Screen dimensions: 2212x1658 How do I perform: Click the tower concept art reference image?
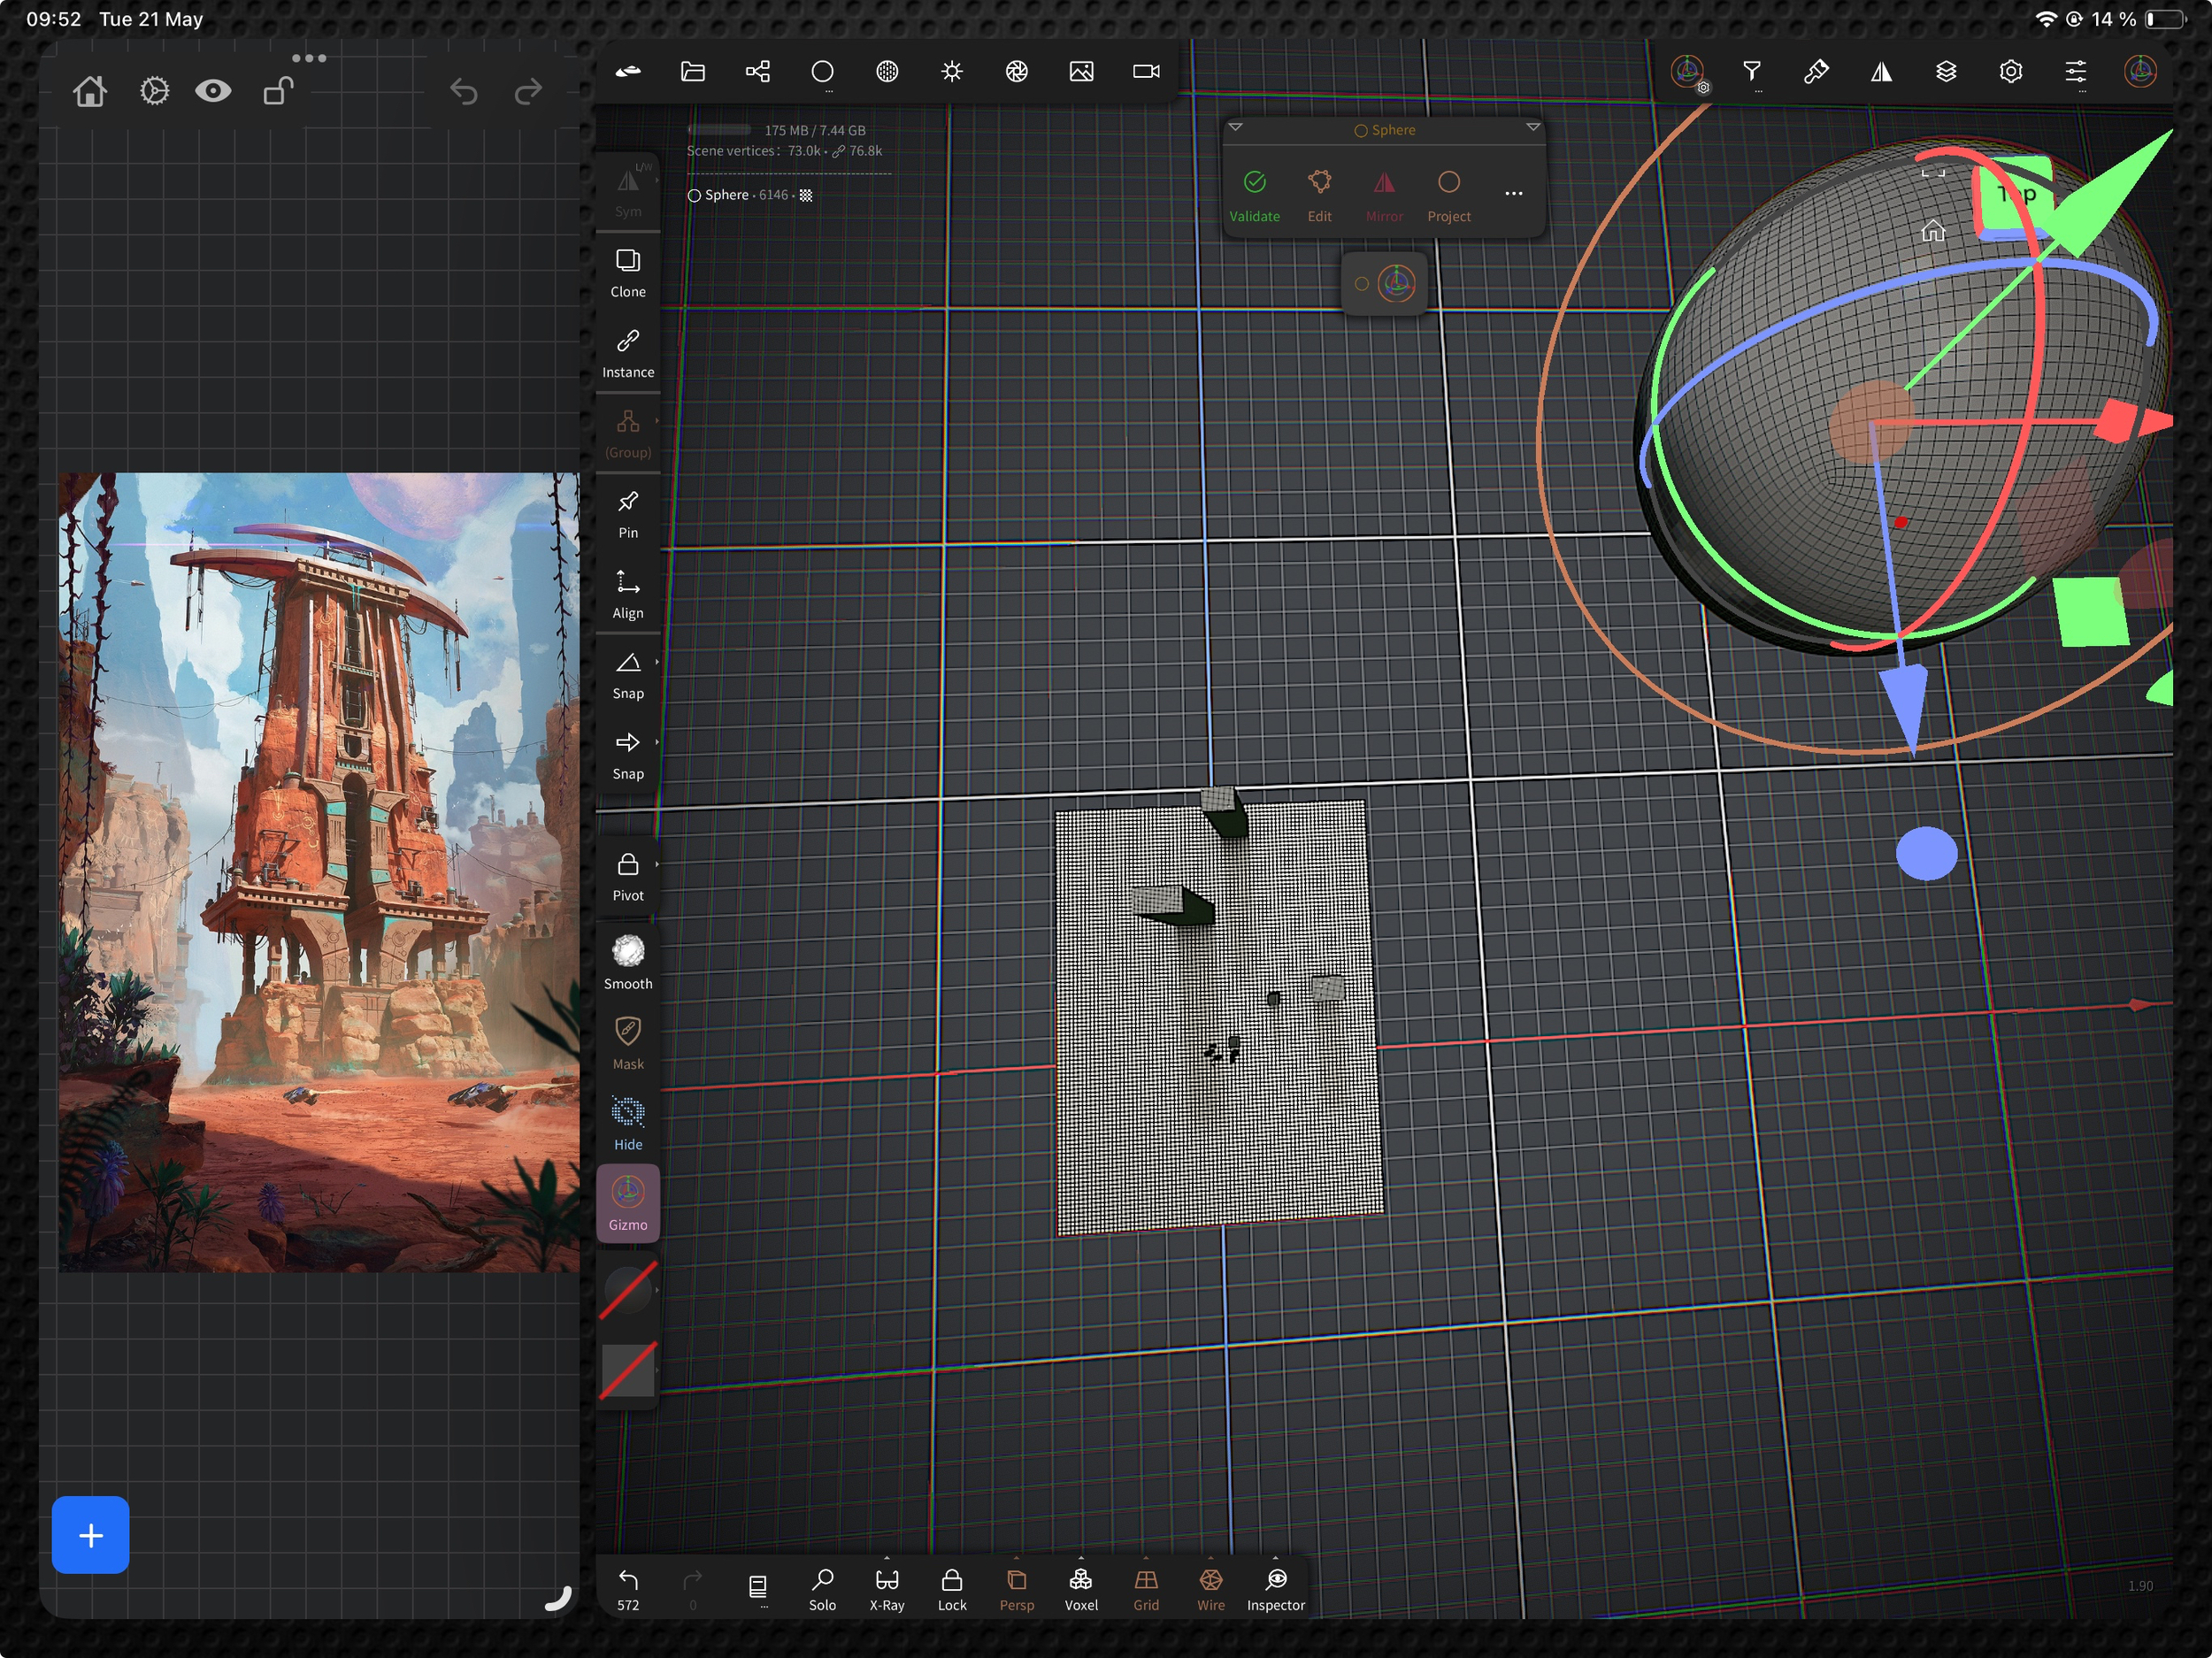pos(319,872)
